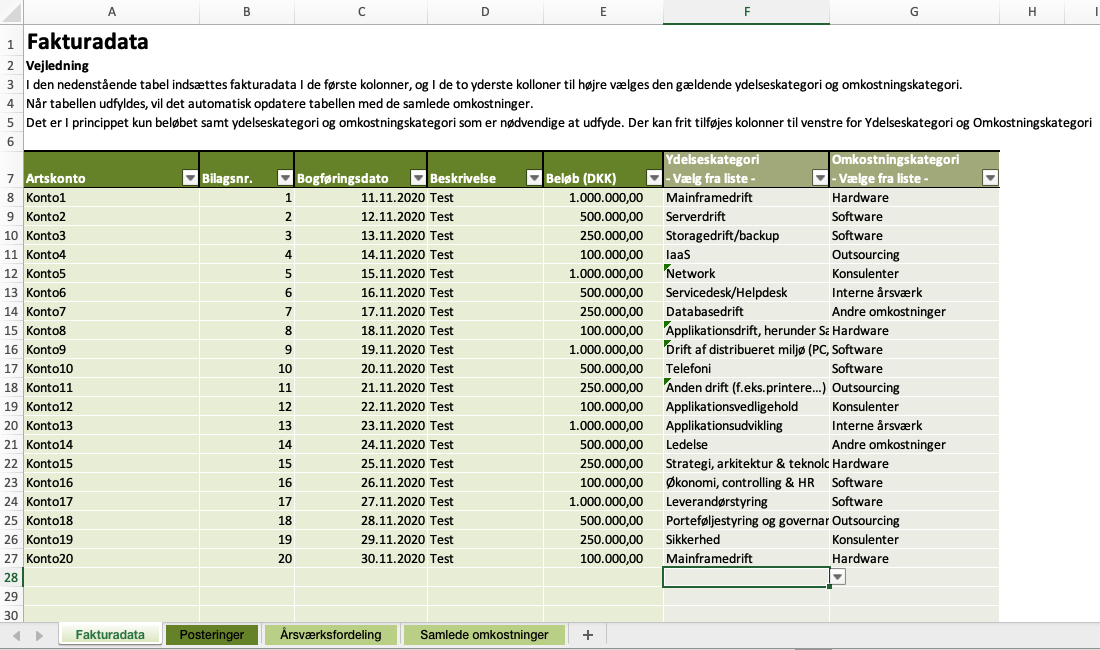Open the Årsværksfordeling sheet tab
The height and width of the screenshot is (650, 1100).
pyautogui.click(x=330, y=635)
